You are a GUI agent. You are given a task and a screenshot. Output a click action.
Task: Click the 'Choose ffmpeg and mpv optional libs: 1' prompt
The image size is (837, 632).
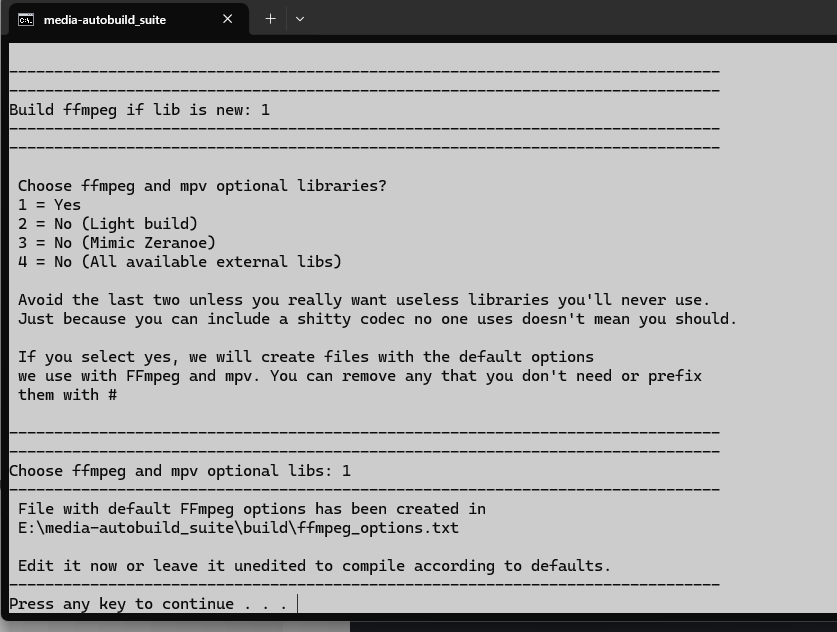click(180, 471)
